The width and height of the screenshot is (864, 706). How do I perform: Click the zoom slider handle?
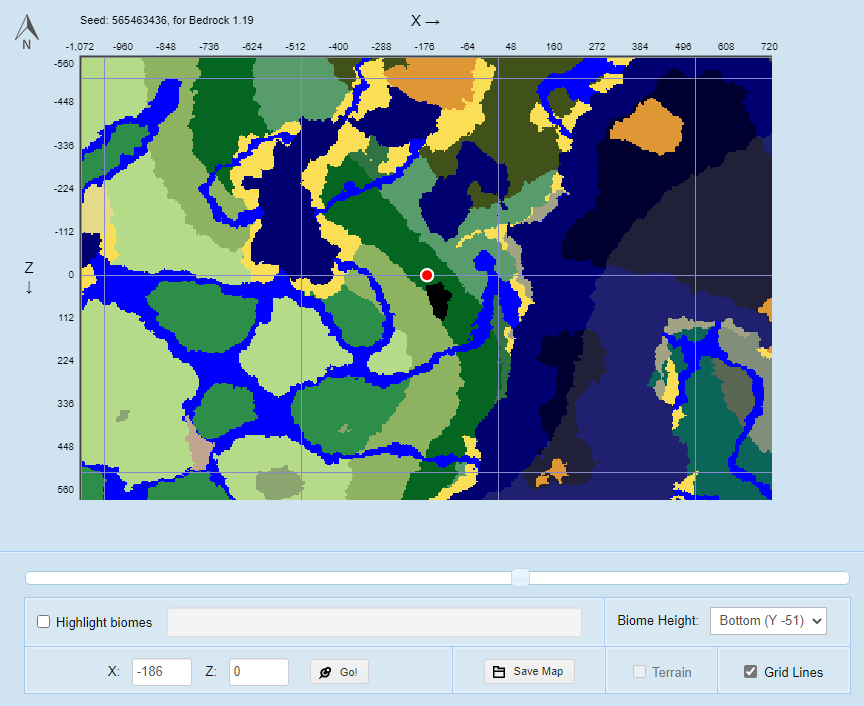[x=520, y=577]
